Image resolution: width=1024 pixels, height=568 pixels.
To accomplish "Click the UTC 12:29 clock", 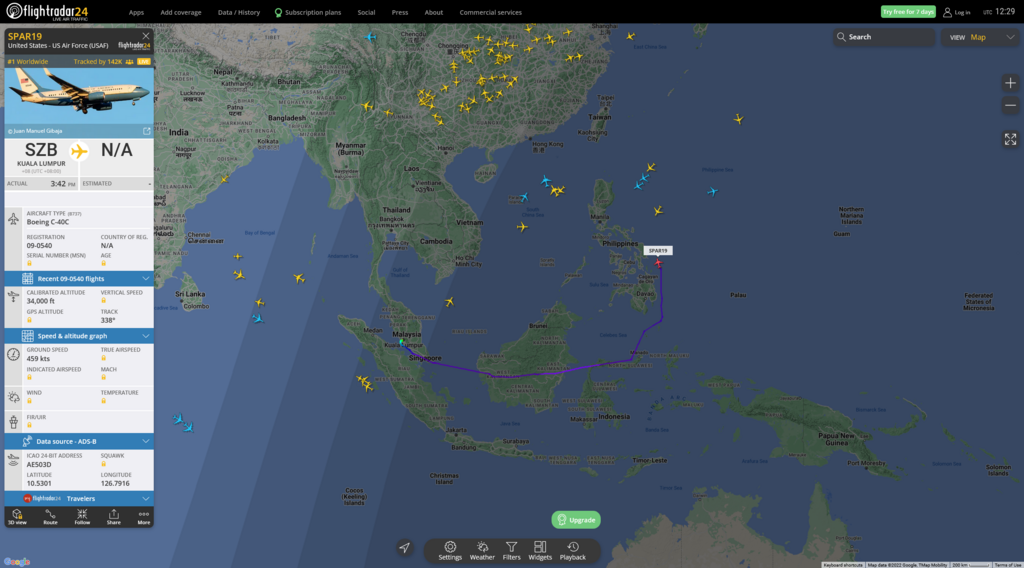I will click(999, 12).
